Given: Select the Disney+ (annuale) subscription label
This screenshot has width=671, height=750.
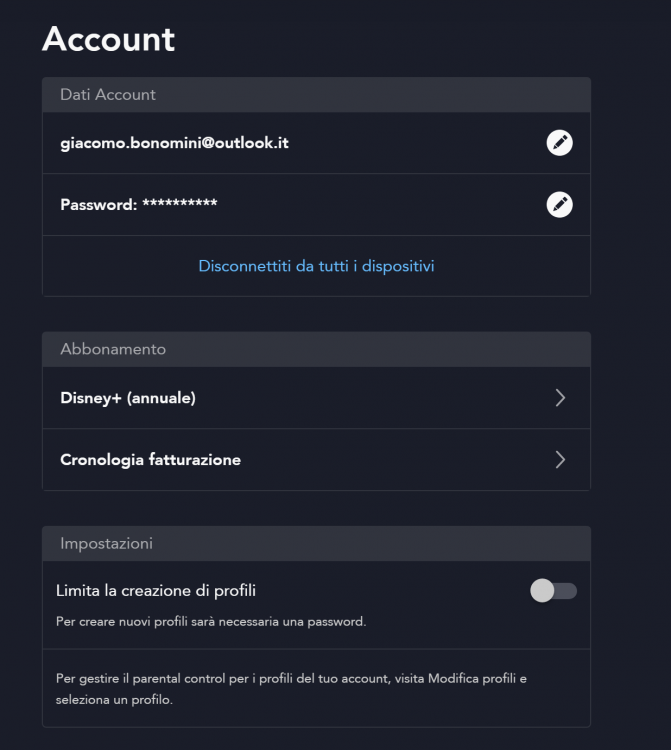Looking at the screenshot, I should [128, 398].
